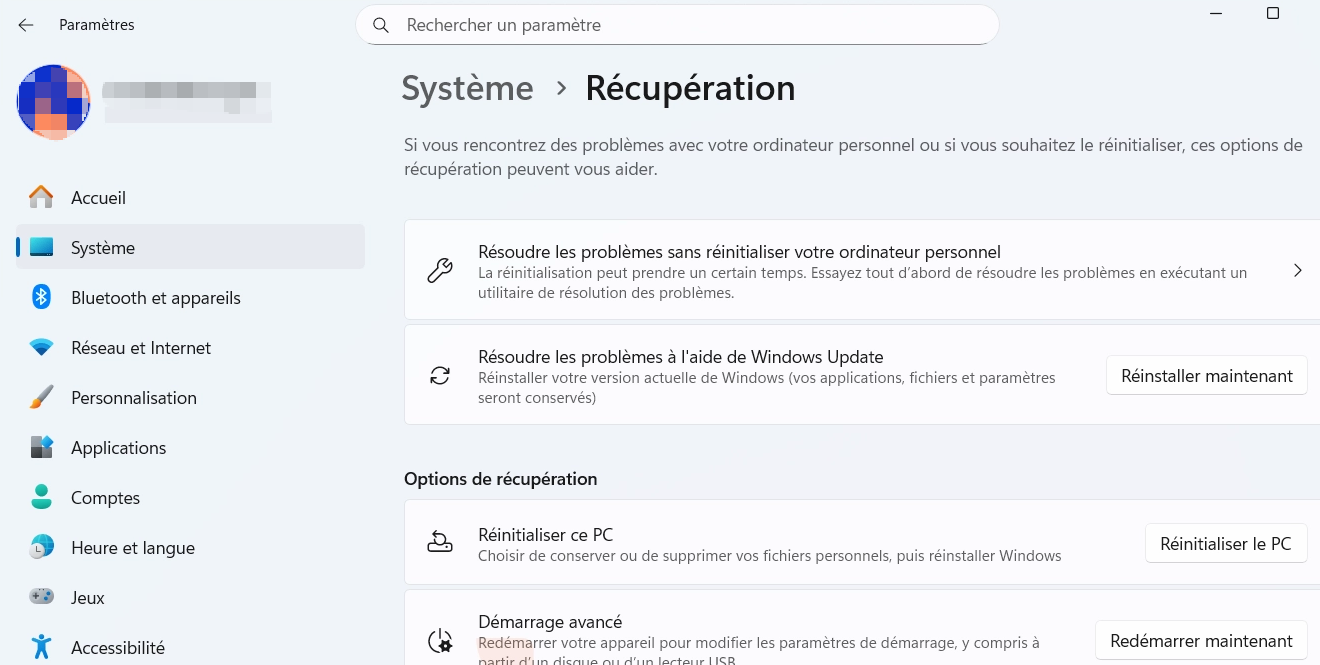The width and height of the screenshot is (1320, 665).
Task: Click the Personnalisation brush icon
Action: pyautogui.click(x=41, y=397)
